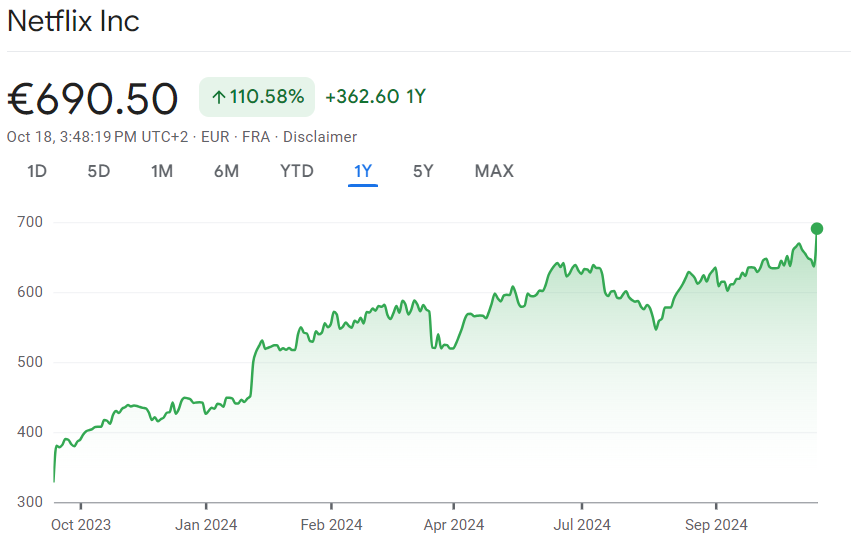Click the Jul 2024 axis label

pos(582,525)
